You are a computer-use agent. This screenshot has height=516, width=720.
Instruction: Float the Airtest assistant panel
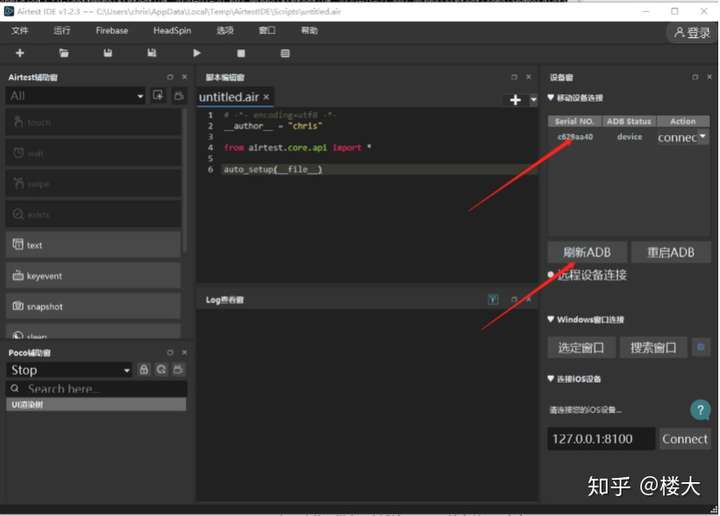[170, 77]
